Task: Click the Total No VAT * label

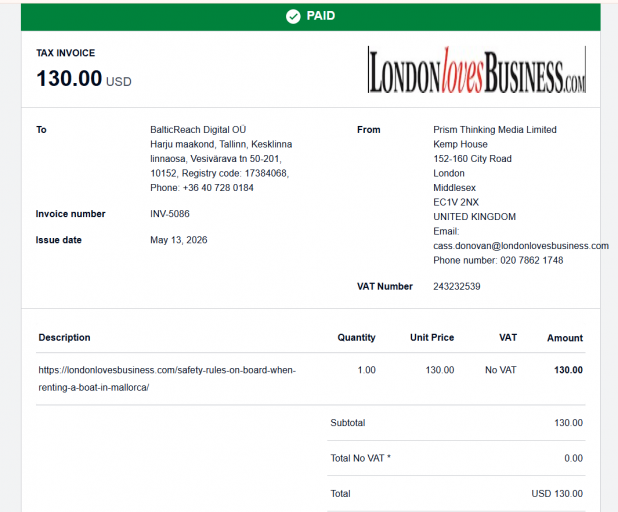Action: [360, 458]
